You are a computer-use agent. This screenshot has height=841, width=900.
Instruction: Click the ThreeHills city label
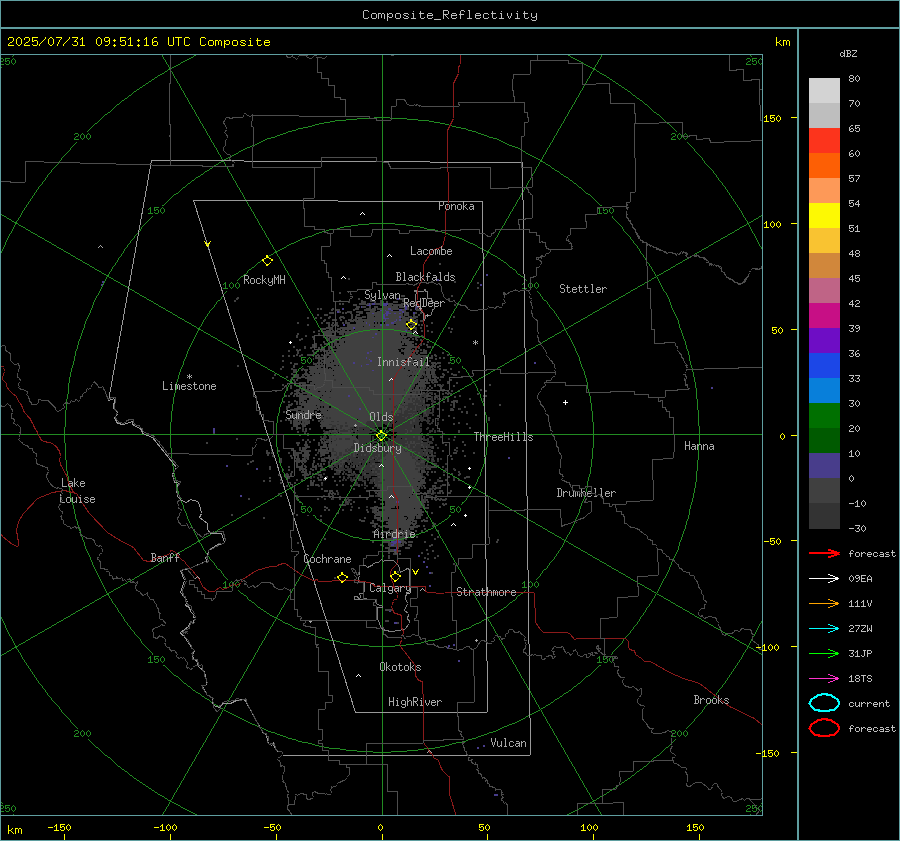pyautogui.click(x=503, y=437)
